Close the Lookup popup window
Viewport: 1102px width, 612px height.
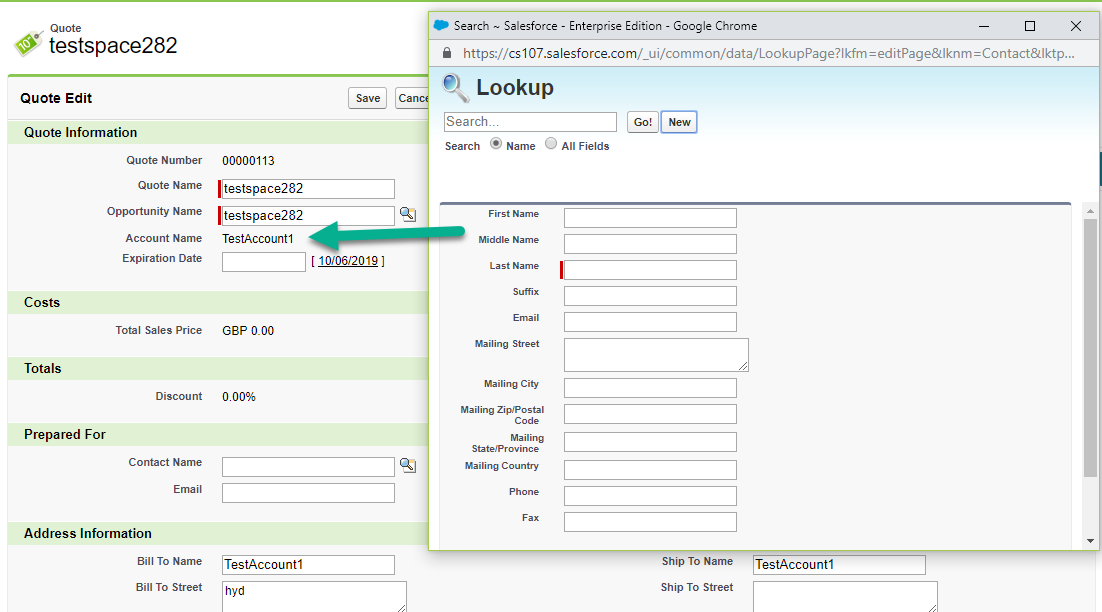tap(1075, 26)
